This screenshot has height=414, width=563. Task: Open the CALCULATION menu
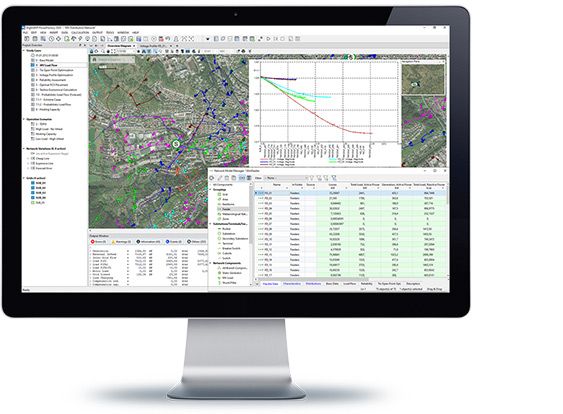[80, 33]
